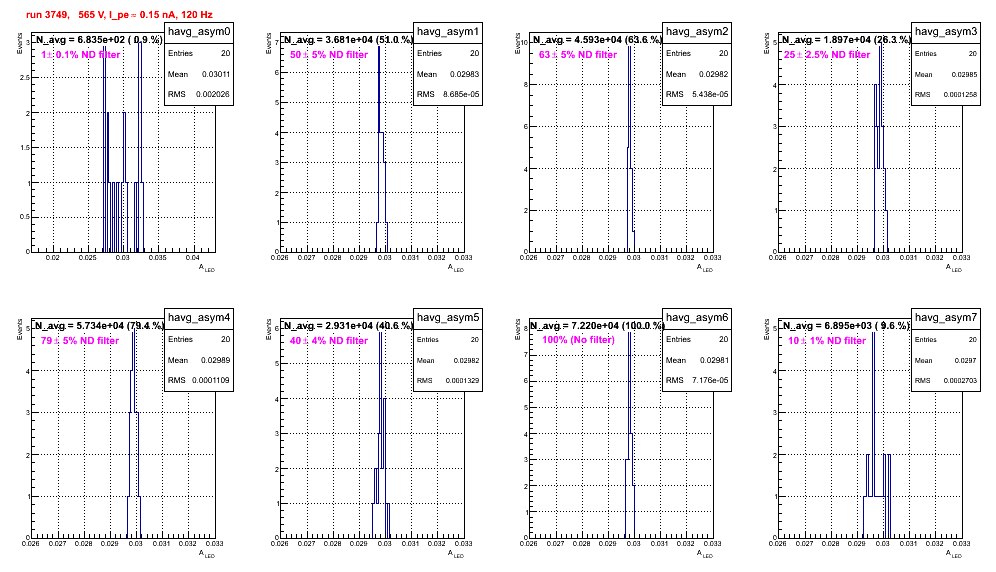The width and height of the screenshot is (996, 572).
Task: Select the RMS value 0.0001258
Action: tap(960, 95)
